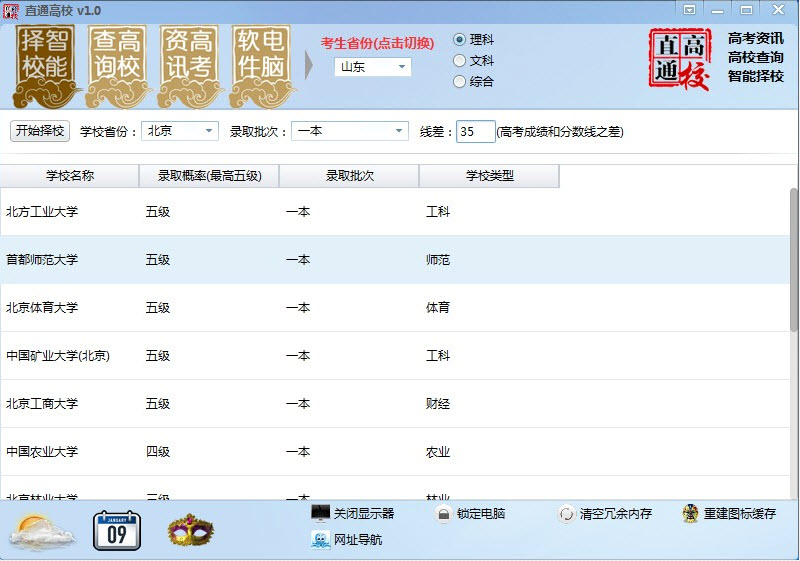Select the 理科 radio button
This screenshot has height=561, width=800.
(x=459, y=39)
